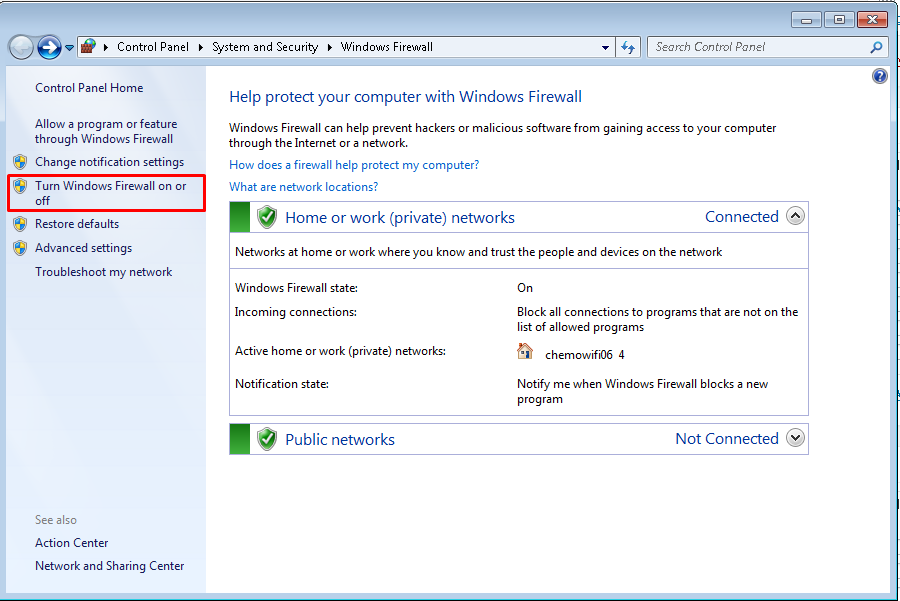
Task: Select System and Security in breadcrumb
Action: [x=265, y=47]
